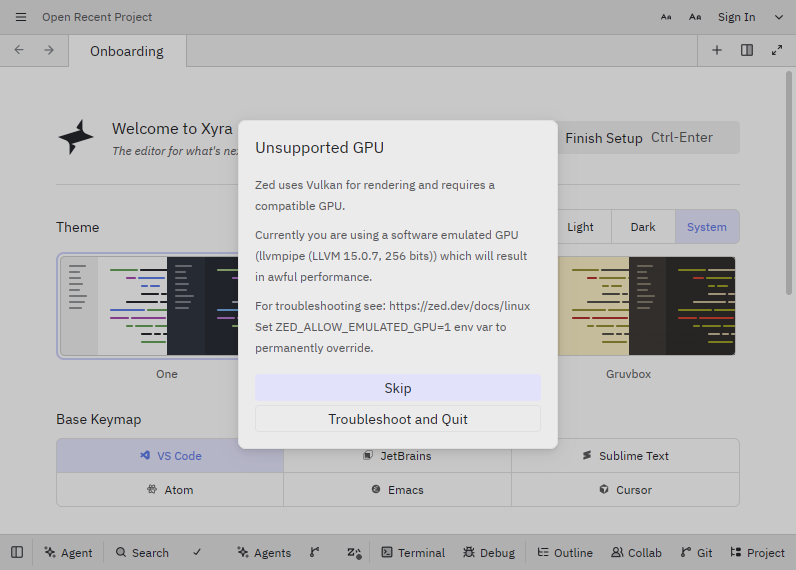This screenshot has height=570, width=796.
Task: Click the checkmark diagnostics icon
Action: tap(197, 552)
